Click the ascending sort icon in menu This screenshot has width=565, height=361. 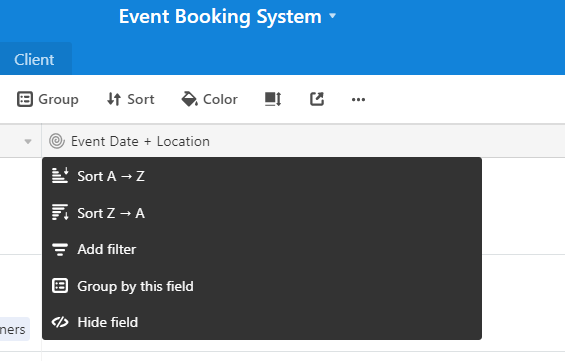click(x=60, y=176)
